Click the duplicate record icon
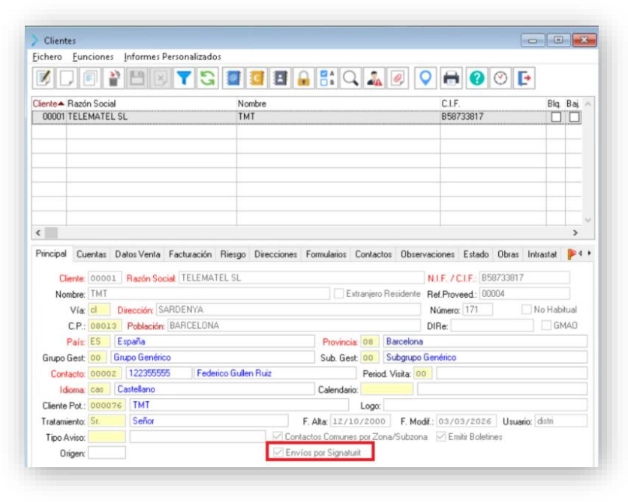The width and height of the screenshot is (628, 502). [90, 78]
